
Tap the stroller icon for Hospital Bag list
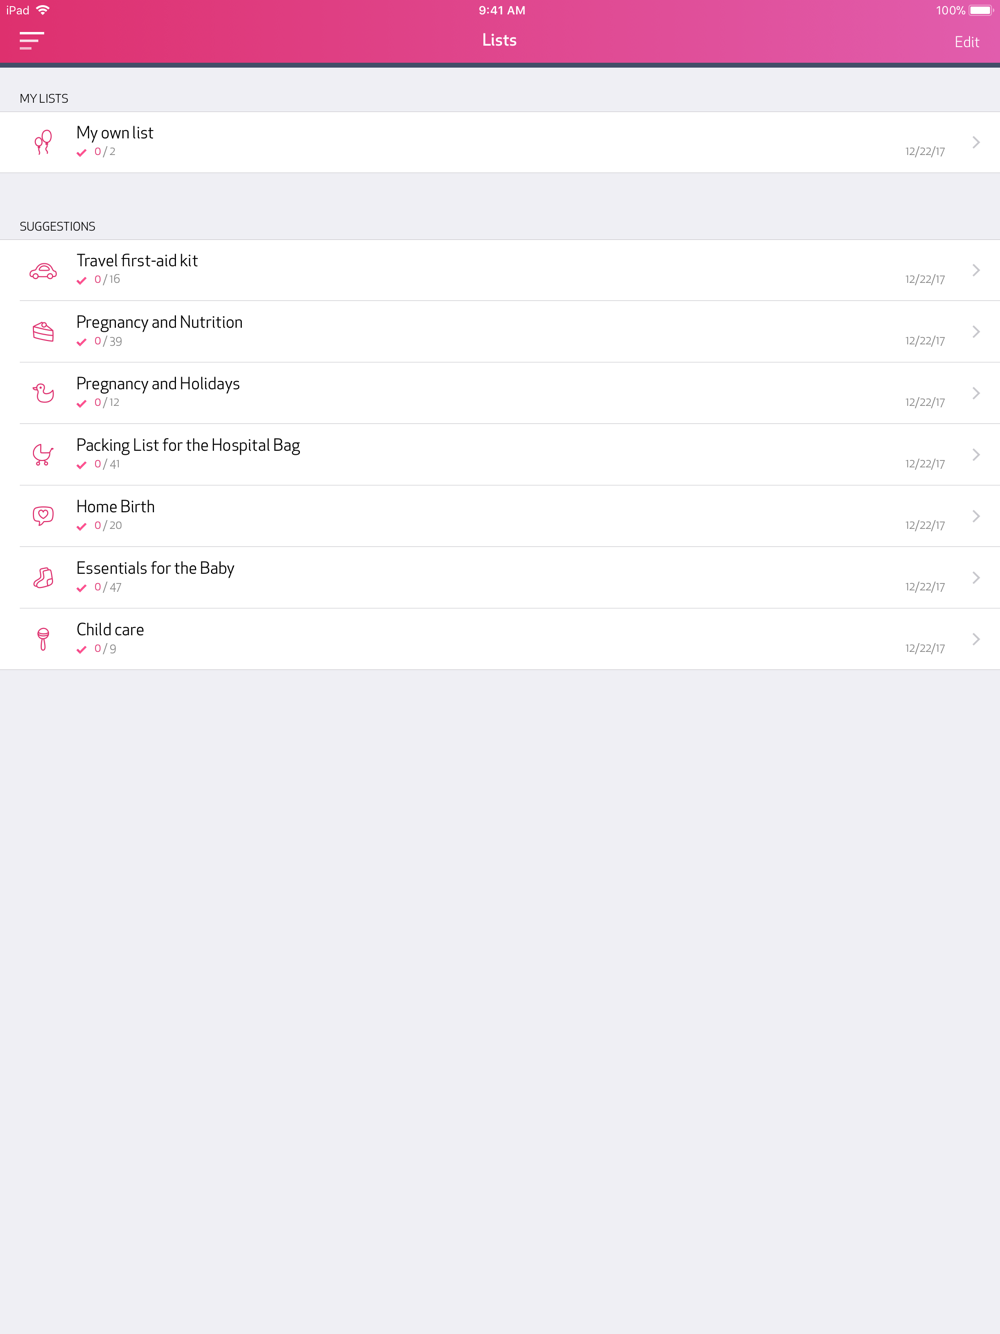pos(43,455)
